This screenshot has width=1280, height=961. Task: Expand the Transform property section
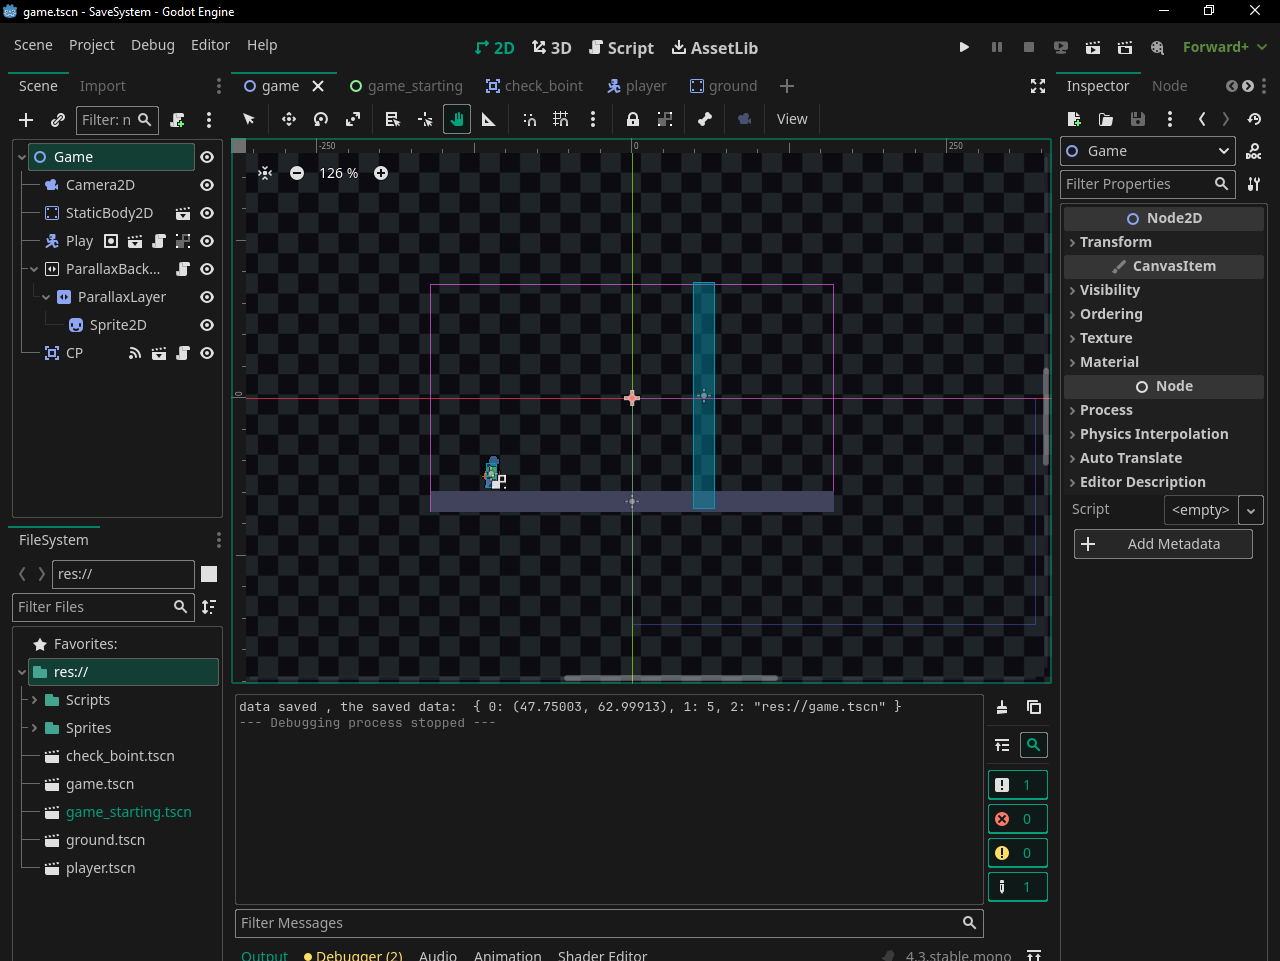(x=1115, y=242)
